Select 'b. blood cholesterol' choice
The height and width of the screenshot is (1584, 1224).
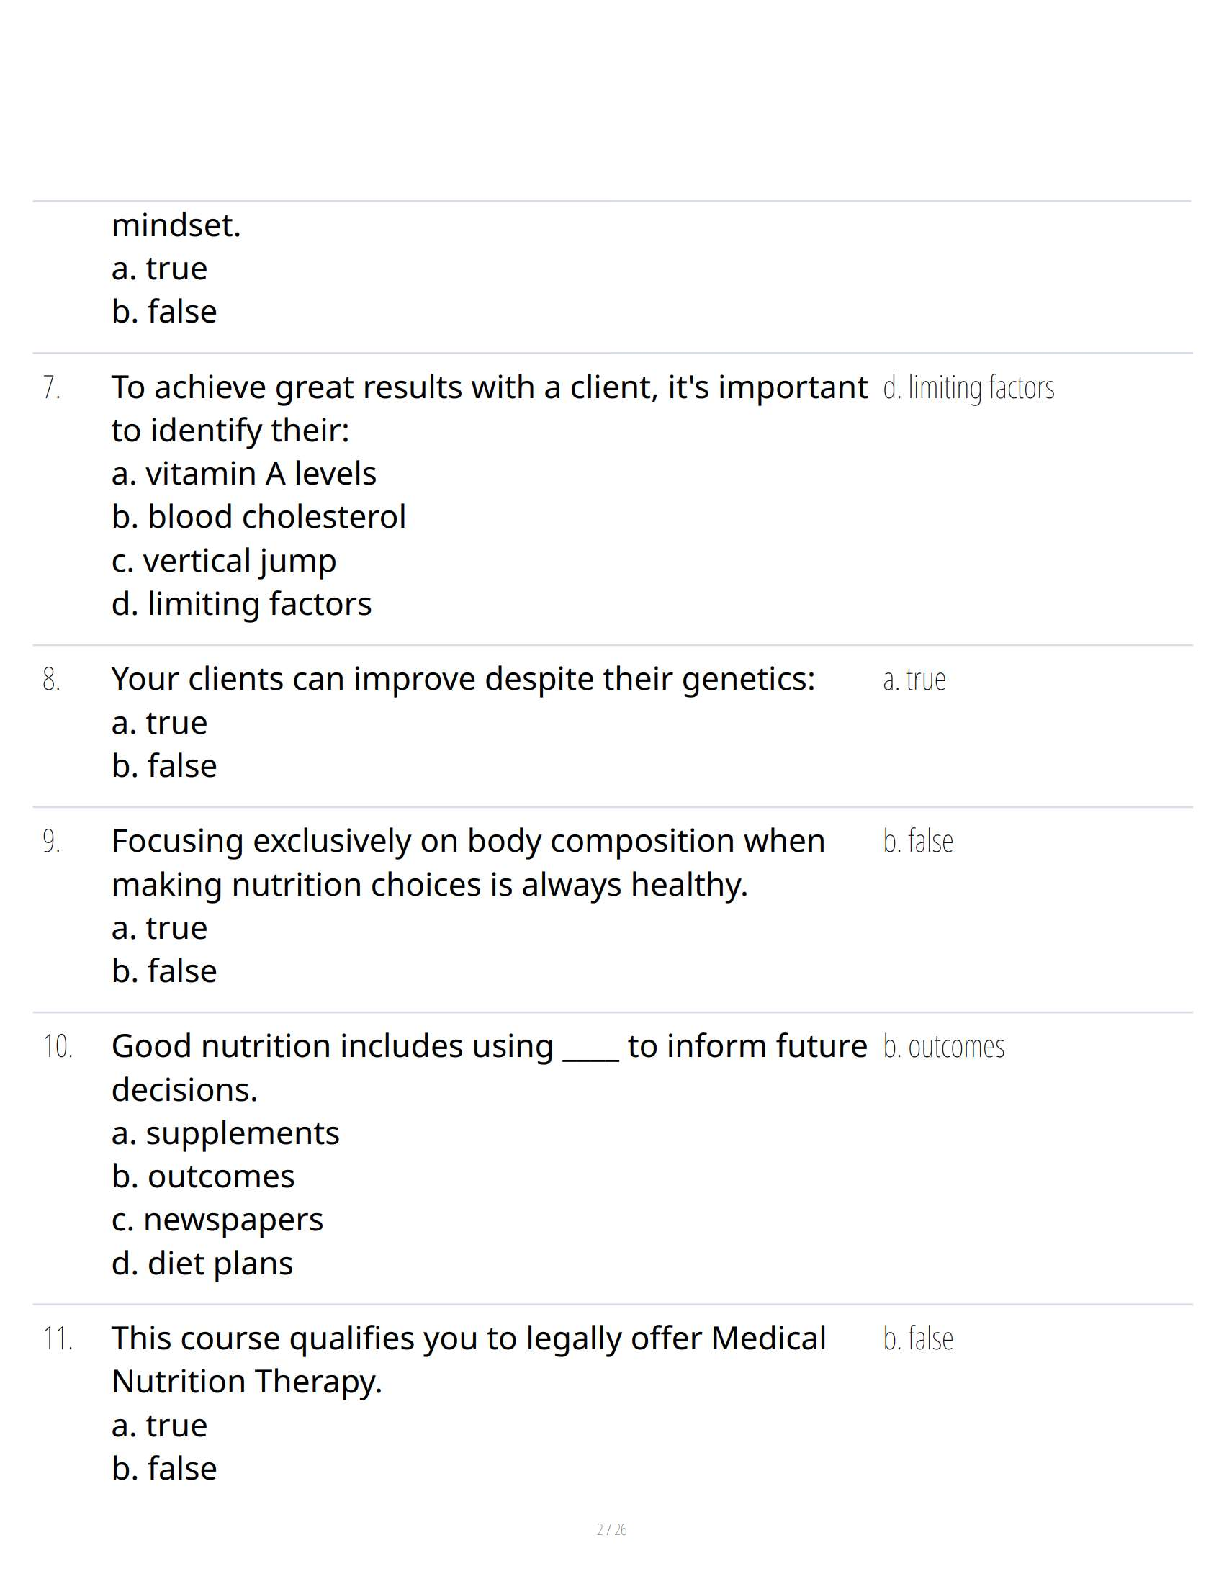[259, 517]
